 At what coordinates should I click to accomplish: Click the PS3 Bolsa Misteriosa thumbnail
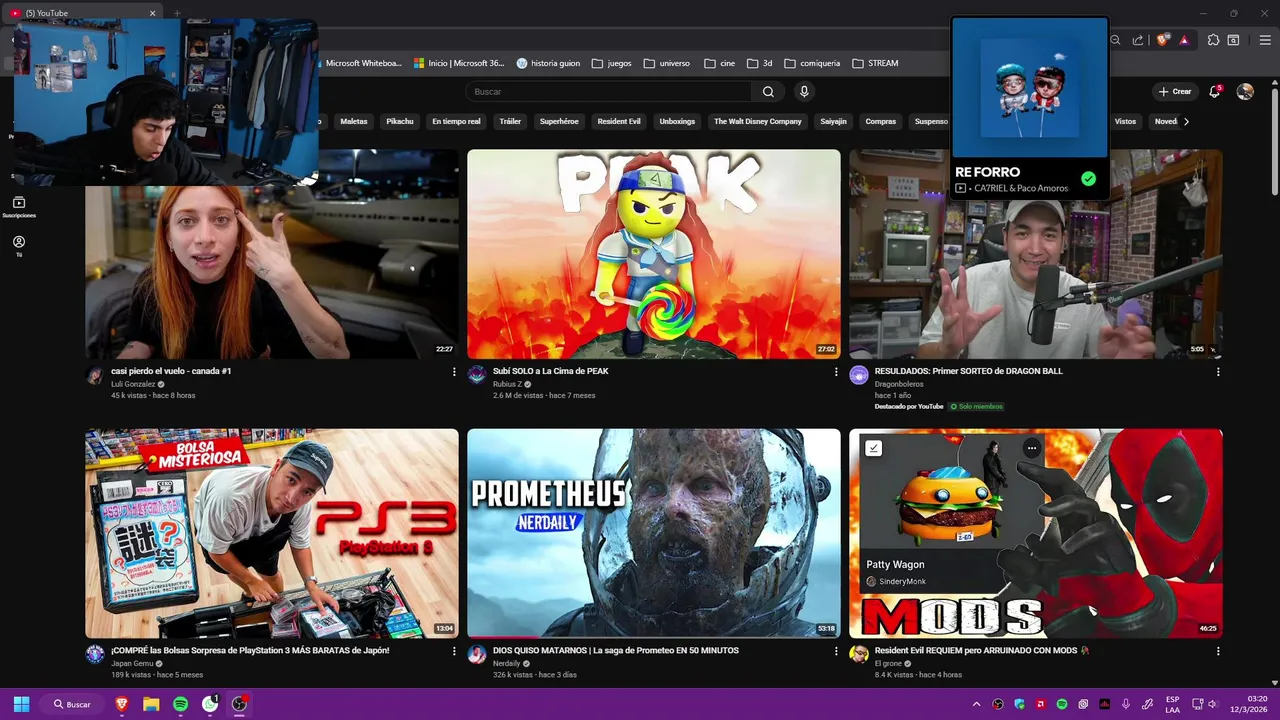tap(272, 533)
